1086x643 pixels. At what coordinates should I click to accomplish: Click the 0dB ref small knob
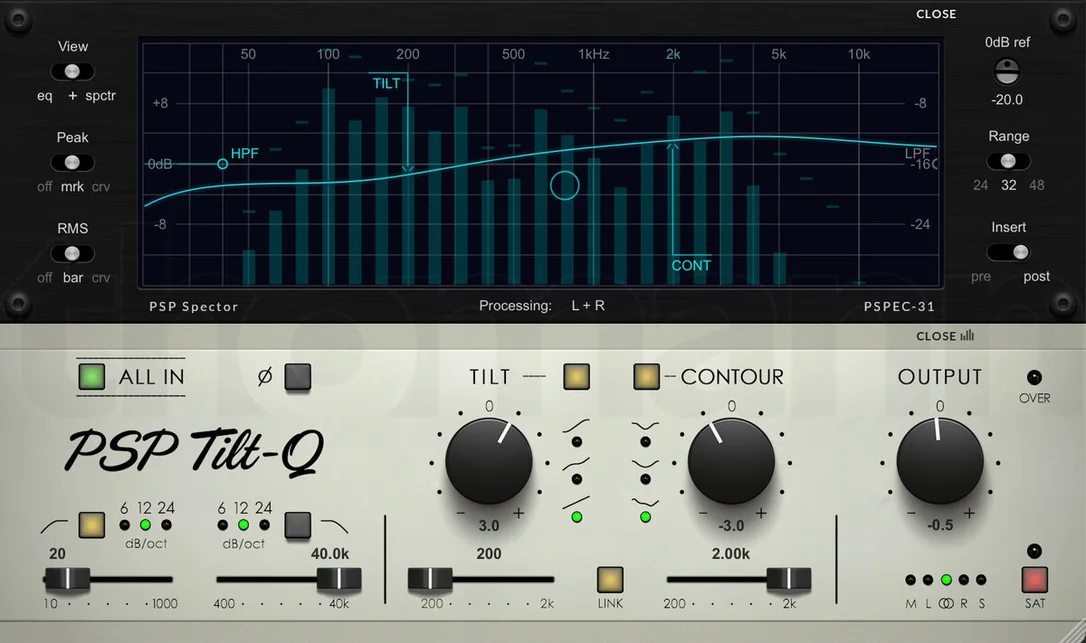pos(1007,71)
